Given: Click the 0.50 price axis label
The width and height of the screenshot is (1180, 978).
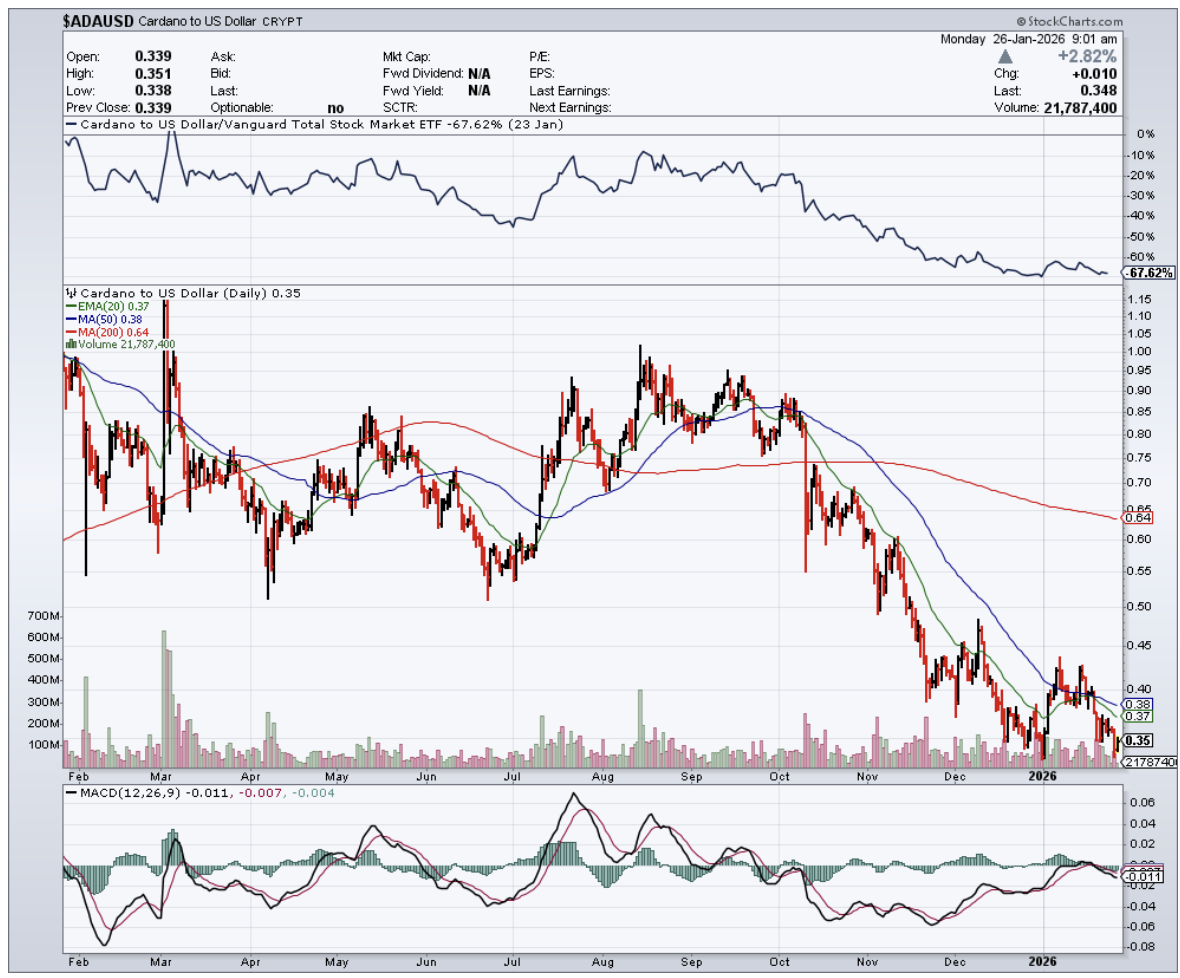Looking at the screenshot, I should click(1139, 606).
